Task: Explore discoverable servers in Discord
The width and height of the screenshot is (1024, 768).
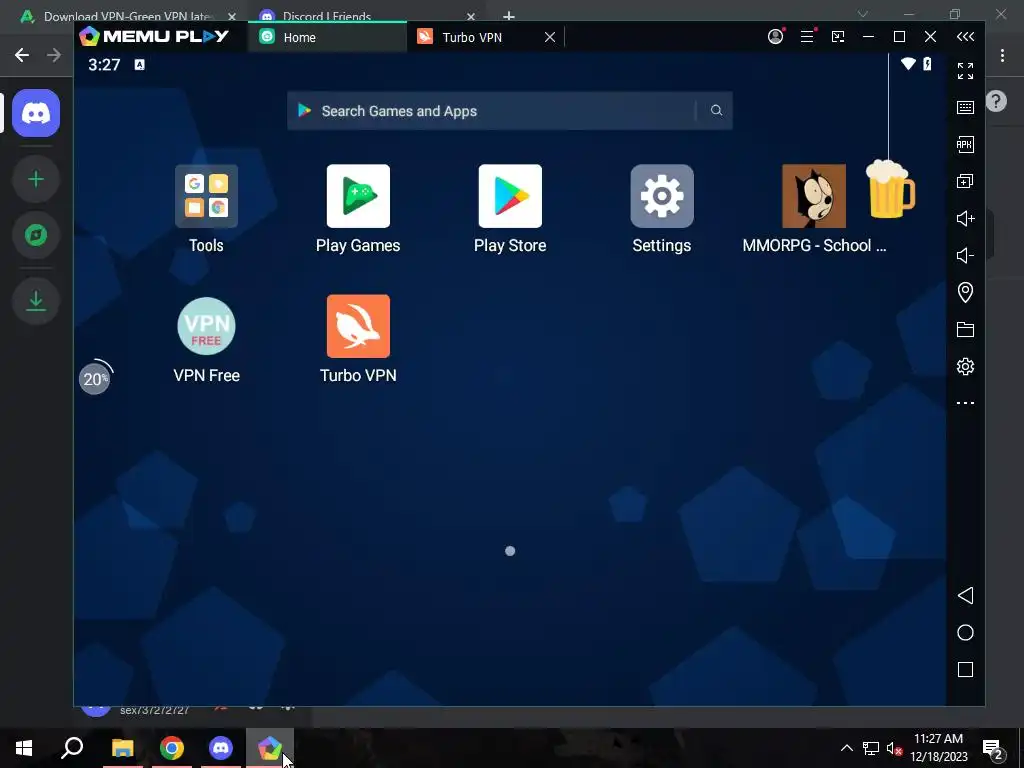Action: tap(36, 235)
